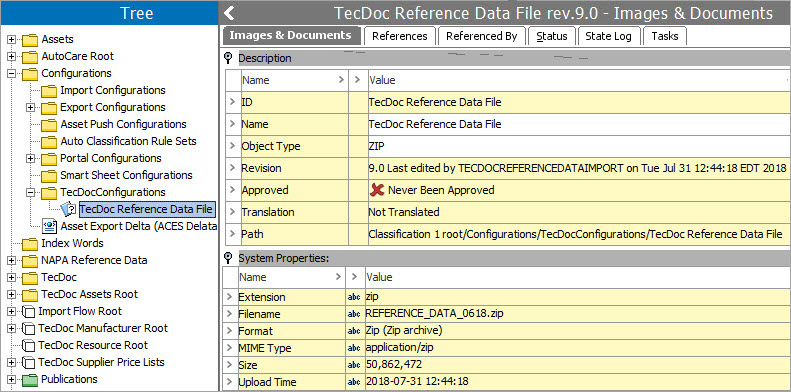
Task: Click the TecDoc Reference Data File asset icon
Action: click(x=68, y=209)
